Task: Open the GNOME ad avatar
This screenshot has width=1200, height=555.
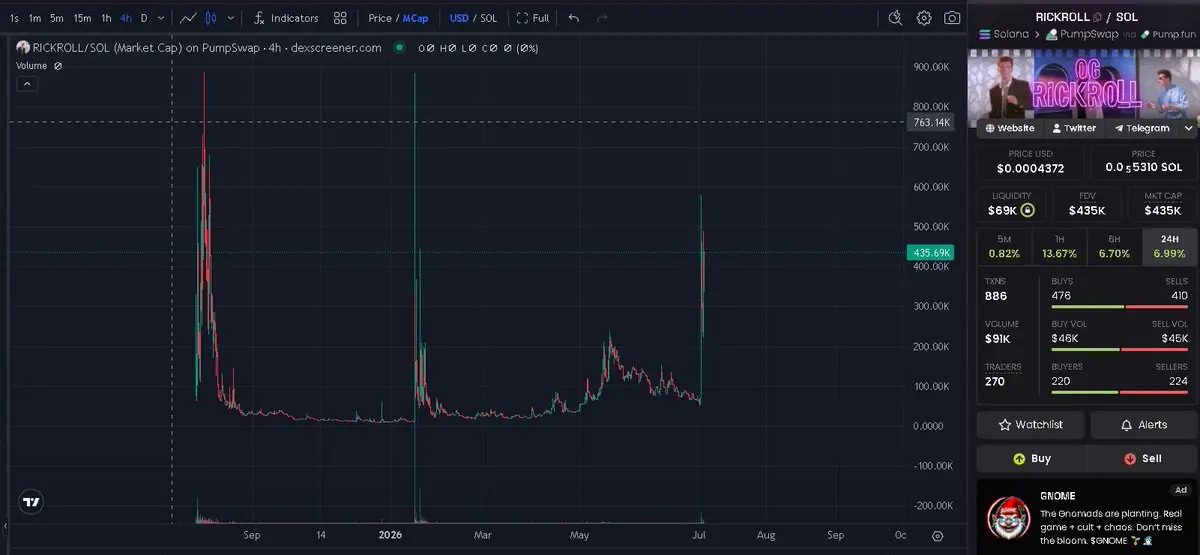Action: [1008, 517]
